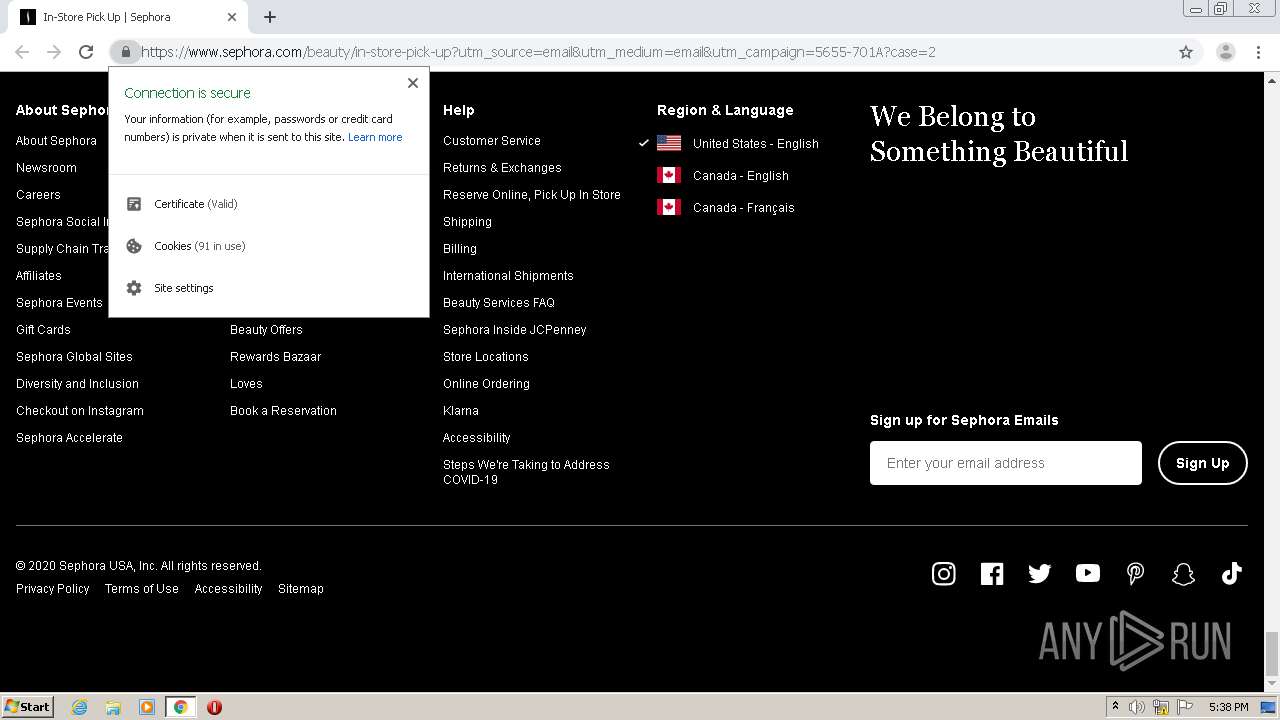This screenshot has width=1280, height=720.
Task: Click the email address input field
Action: (1006, 463)
